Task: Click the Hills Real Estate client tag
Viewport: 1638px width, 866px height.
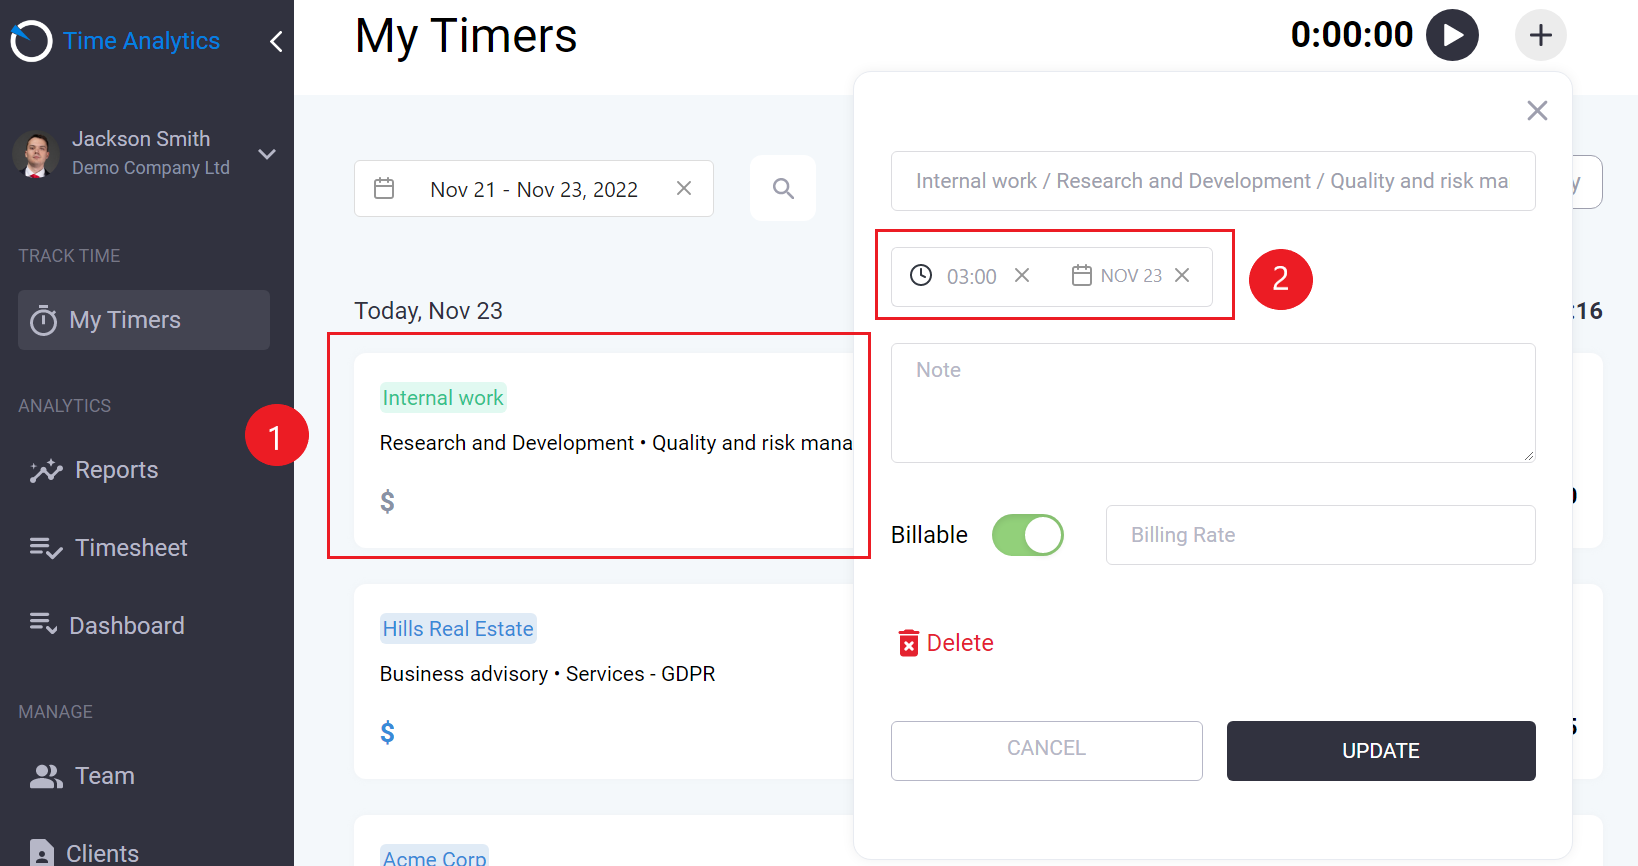Action: [x=458, y=629]
